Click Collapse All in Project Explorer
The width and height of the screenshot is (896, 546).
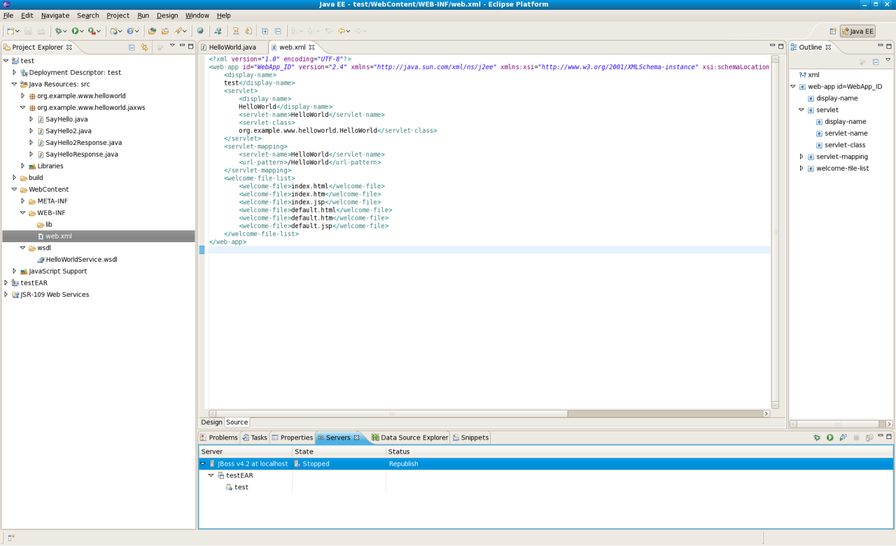(131, 47)
